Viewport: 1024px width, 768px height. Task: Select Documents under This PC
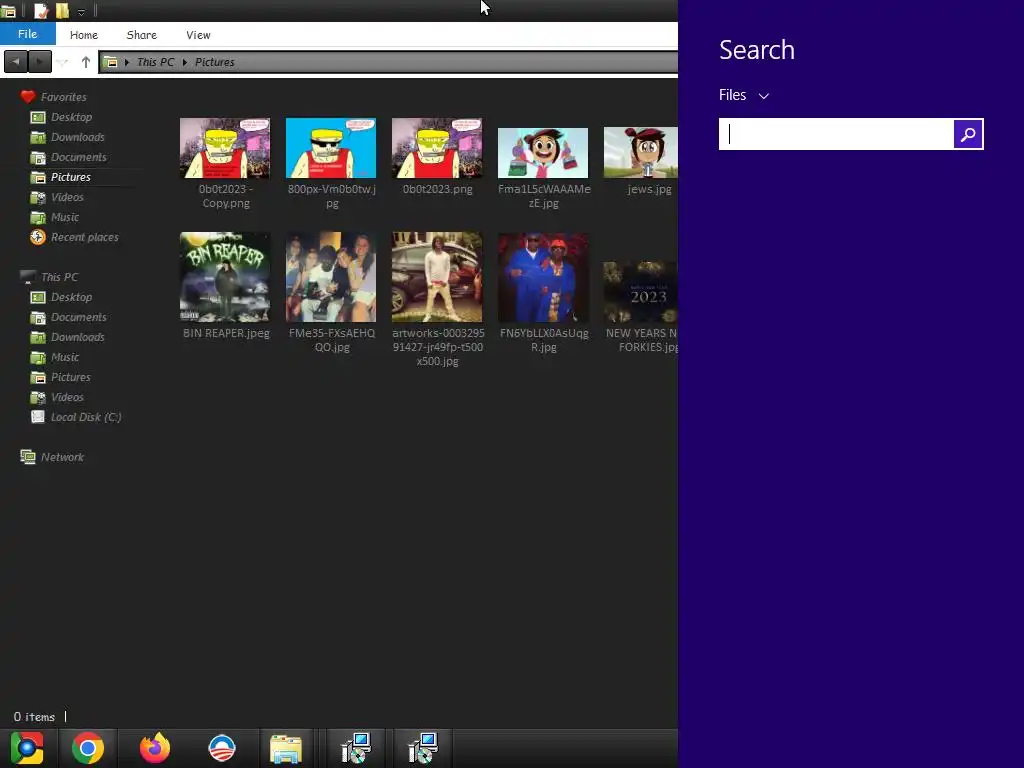[78, 317]
